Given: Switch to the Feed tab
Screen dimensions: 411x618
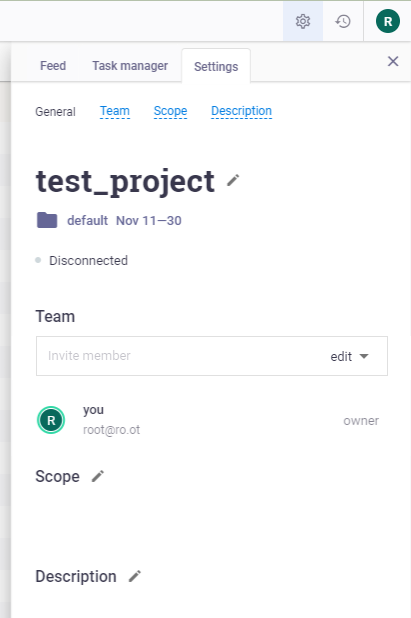Looking at the screenshot, I should [x=53, y=65].
